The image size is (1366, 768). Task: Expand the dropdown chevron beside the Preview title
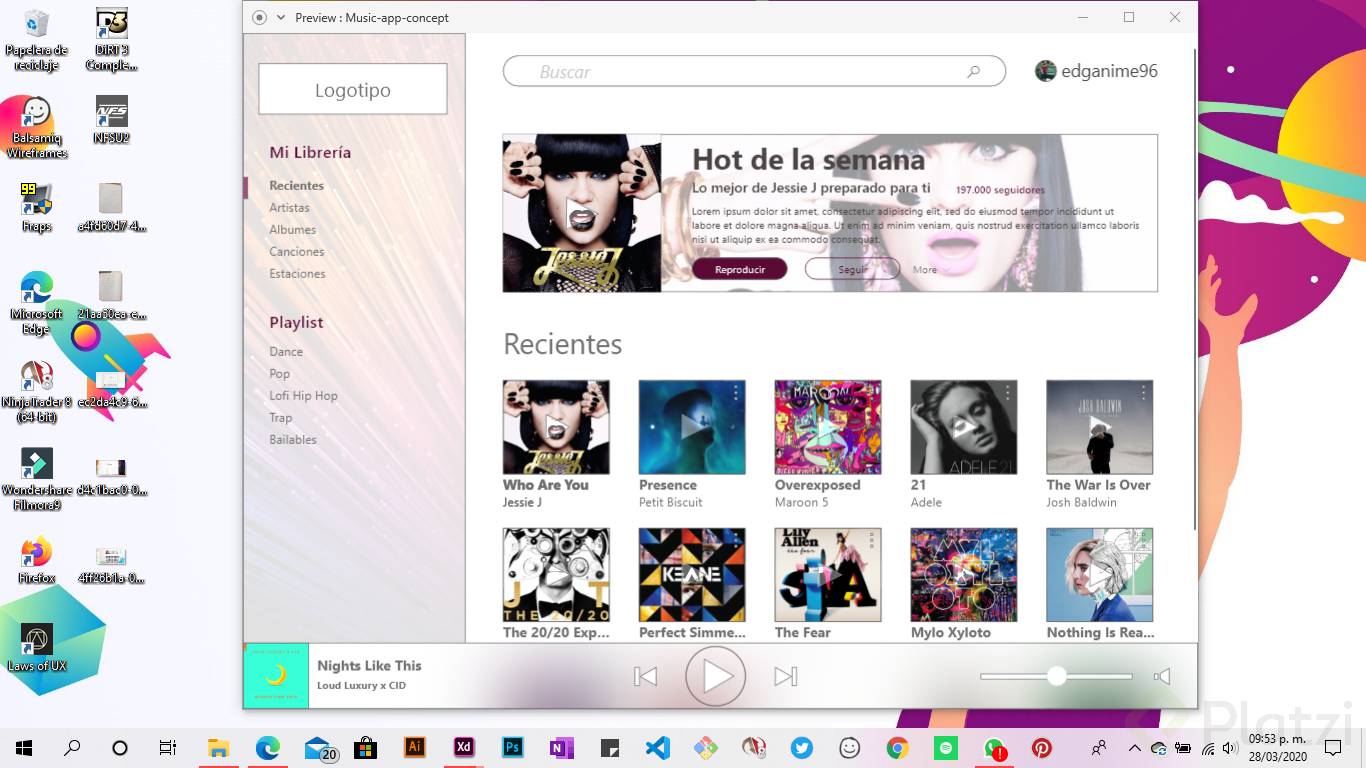point(281,17)
